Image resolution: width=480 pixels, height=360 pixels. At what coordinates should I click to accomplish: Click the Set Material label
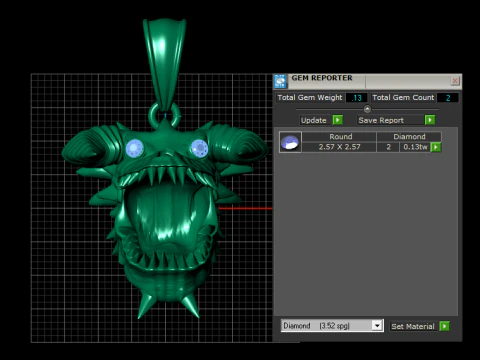(413, 326)
